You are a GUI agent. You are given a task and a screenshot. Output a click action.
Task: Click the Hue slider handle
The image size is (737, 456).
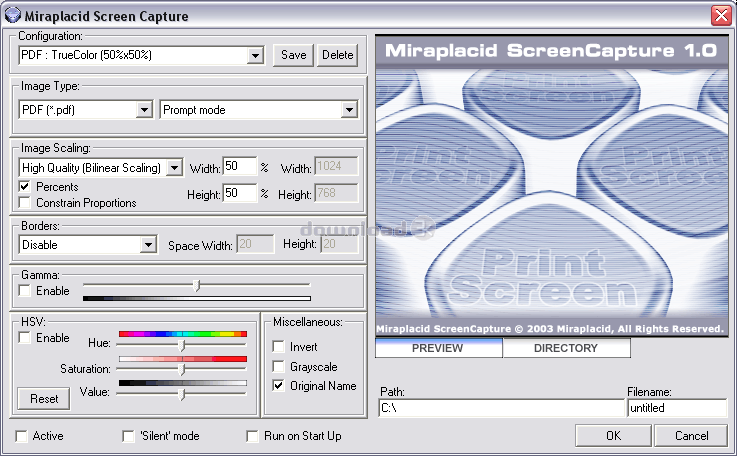pyautogui.click(x=182, y=345)
